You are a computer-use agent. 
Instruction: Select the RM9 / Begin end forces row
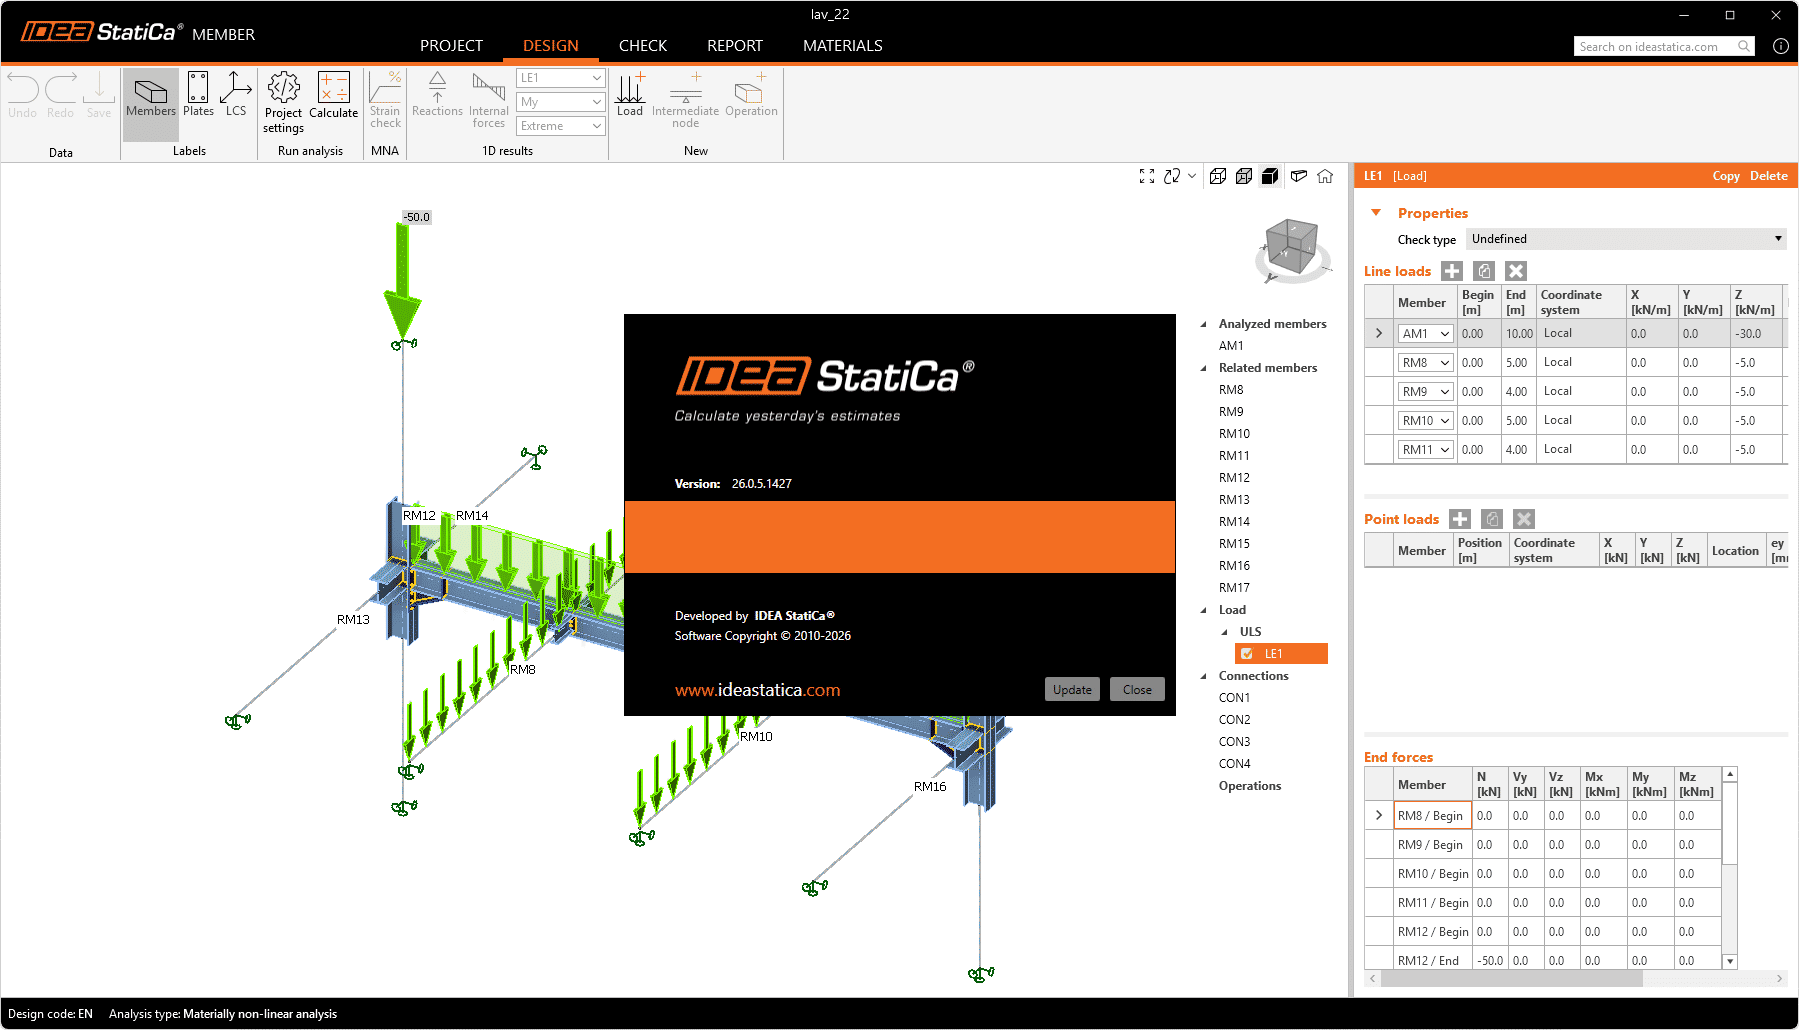(1543, 845)
